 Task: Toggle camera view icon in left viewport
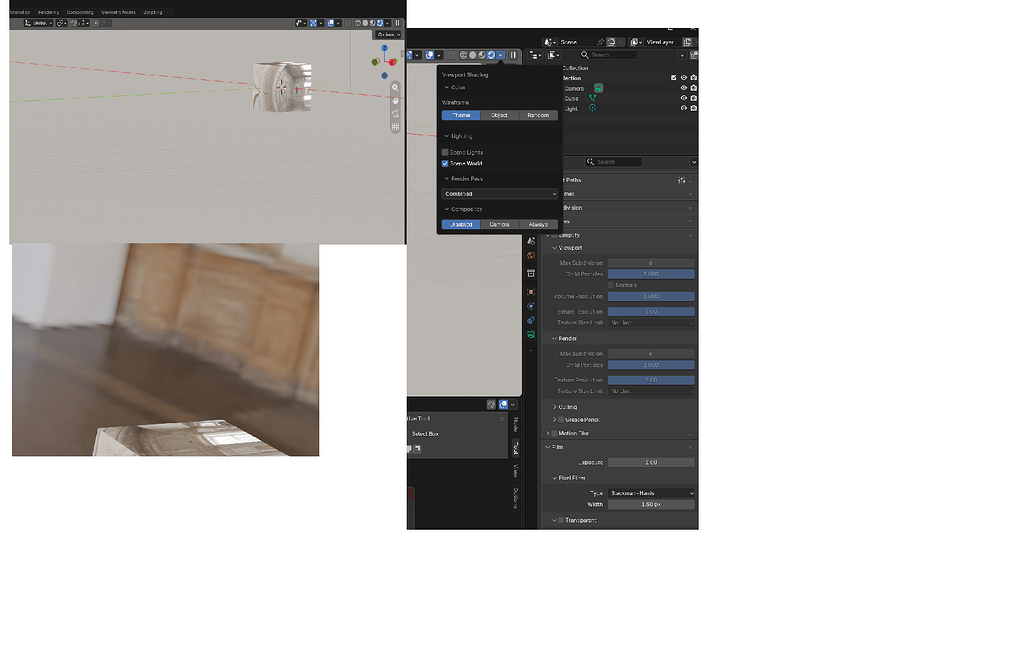coord(395,114)
